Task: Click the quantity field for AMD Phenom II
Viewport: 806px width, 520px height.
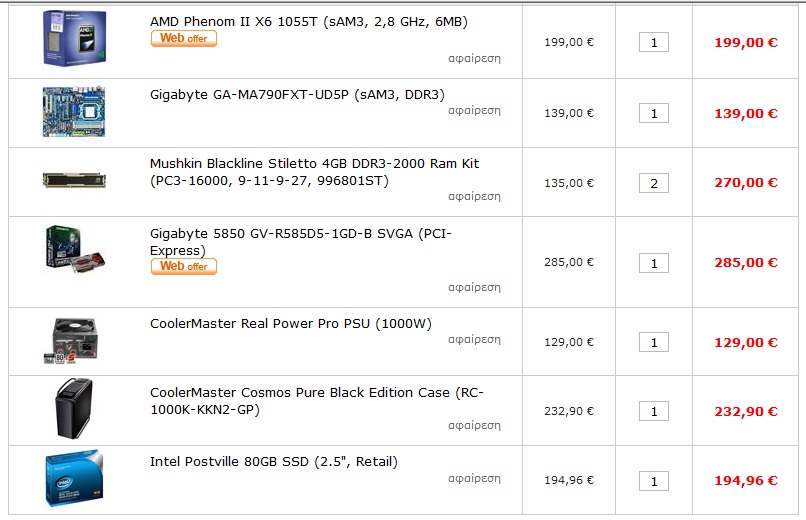Action: pyautogui.click(x=654, y=43)
